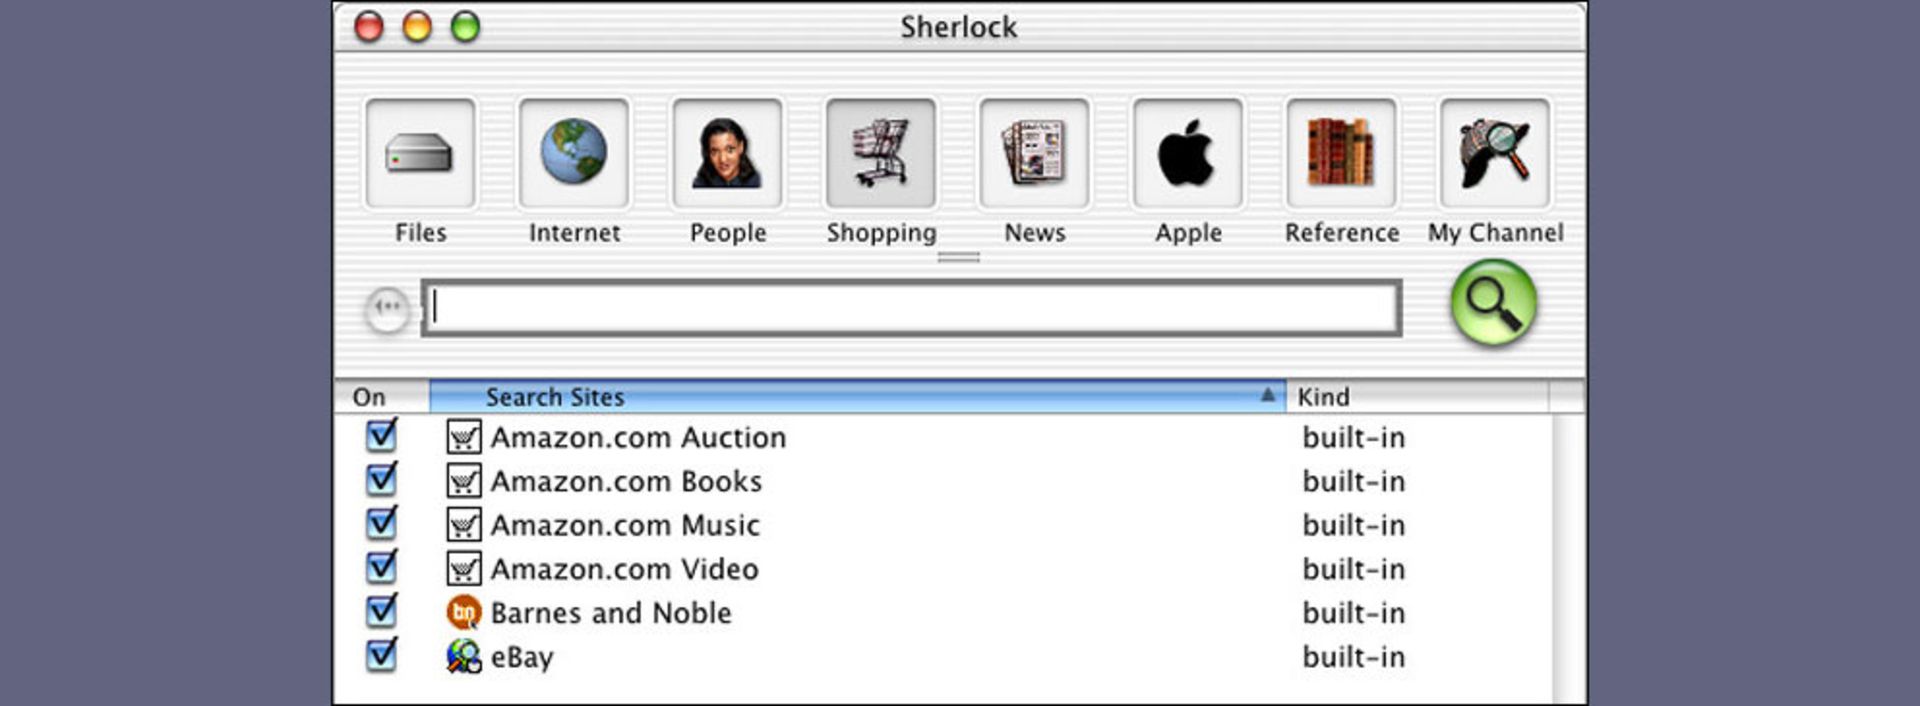
Task: Sort by the On column header
Action: (x=381, y=397)
